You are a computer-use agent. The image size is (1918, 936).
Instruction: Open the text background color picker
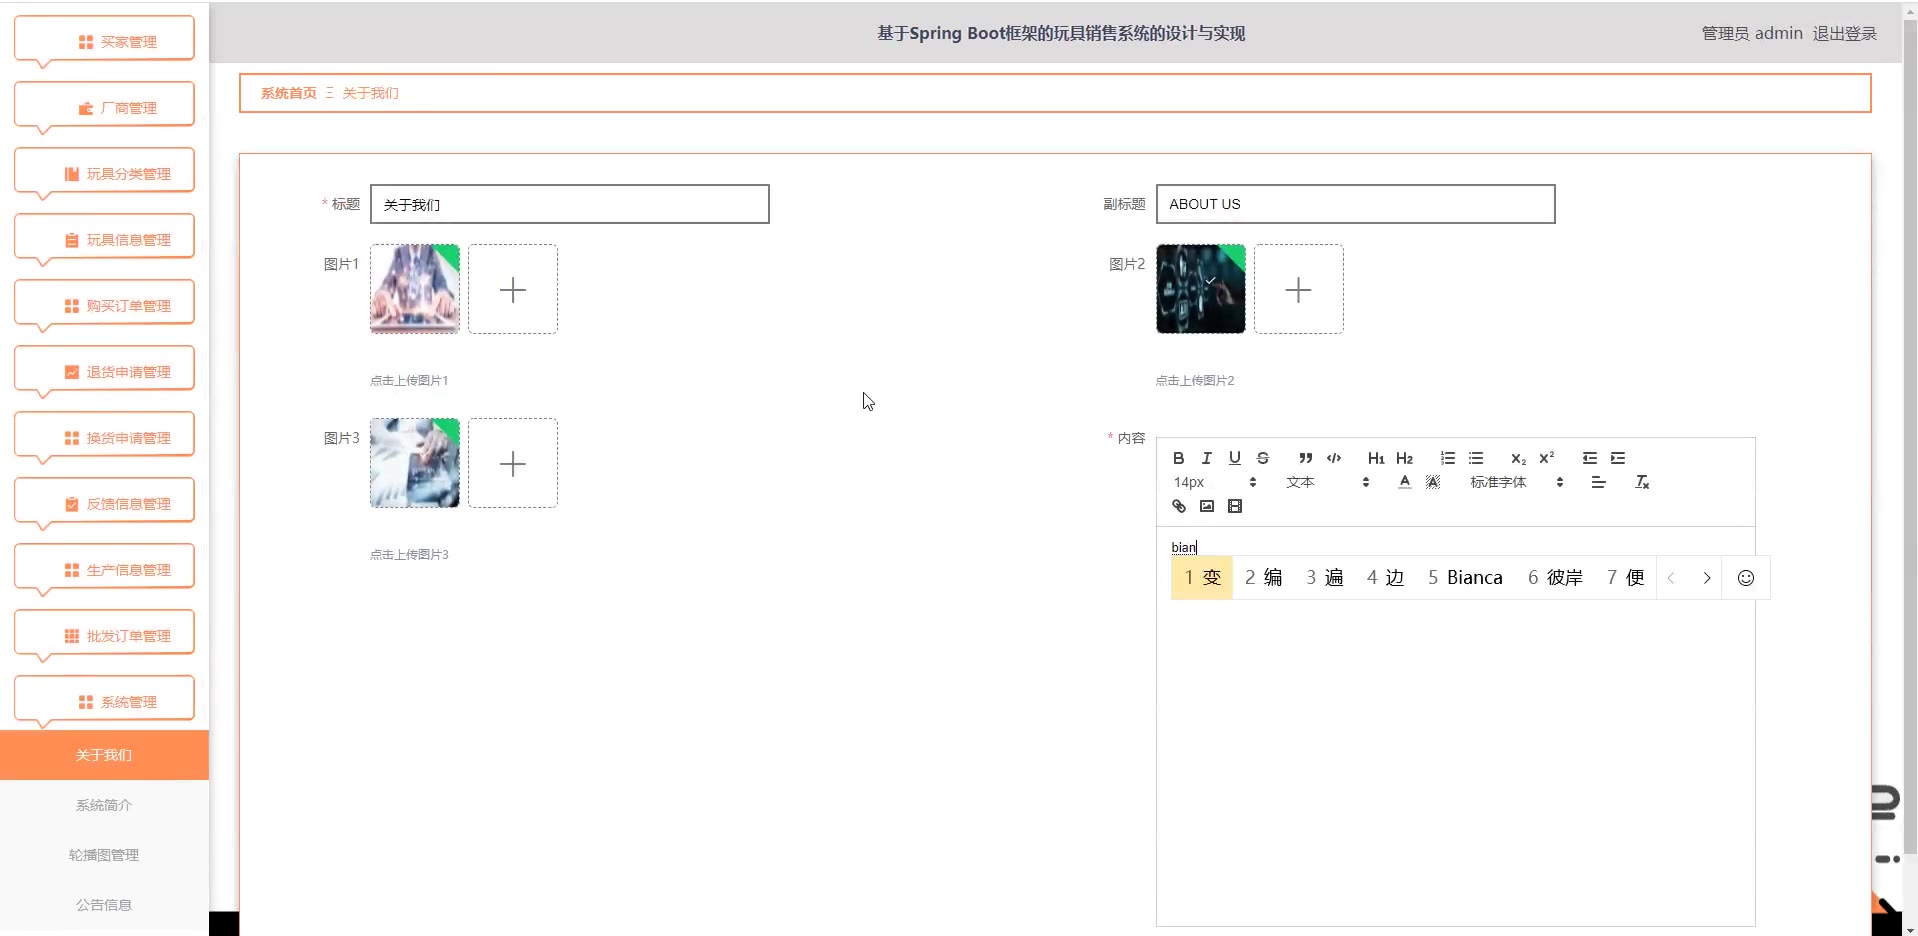(x=1432, y=482)
